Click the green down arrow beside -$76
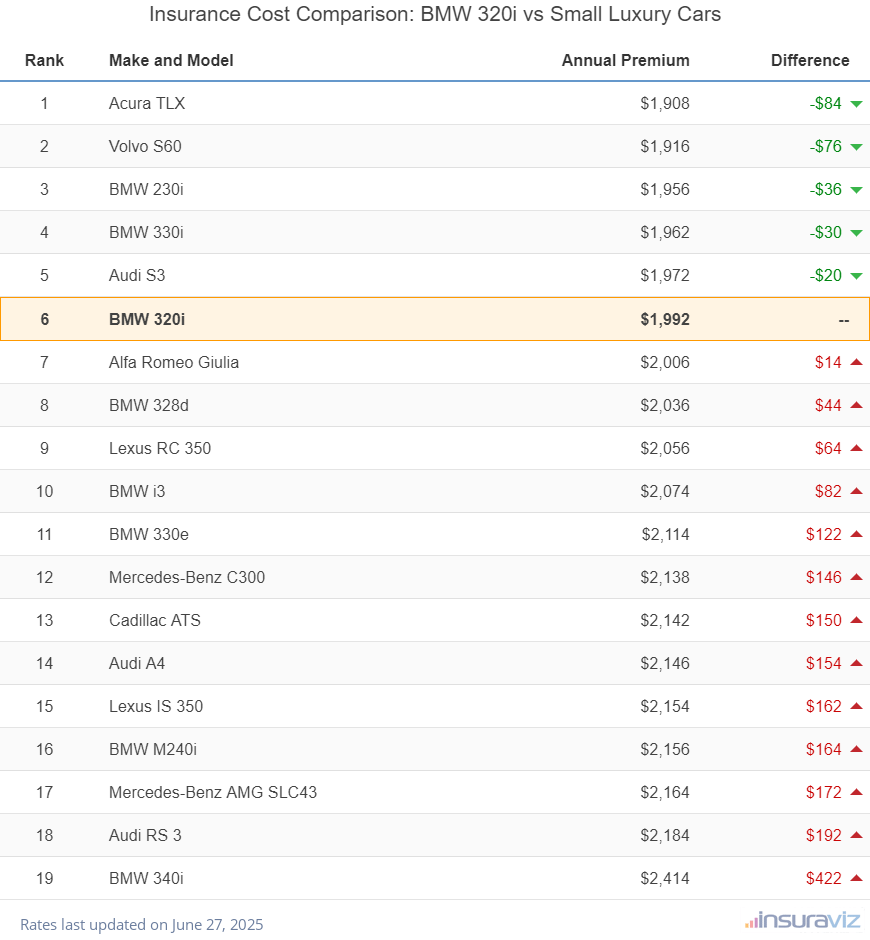This screenshot has width=870, height=940. click(856, 147)
